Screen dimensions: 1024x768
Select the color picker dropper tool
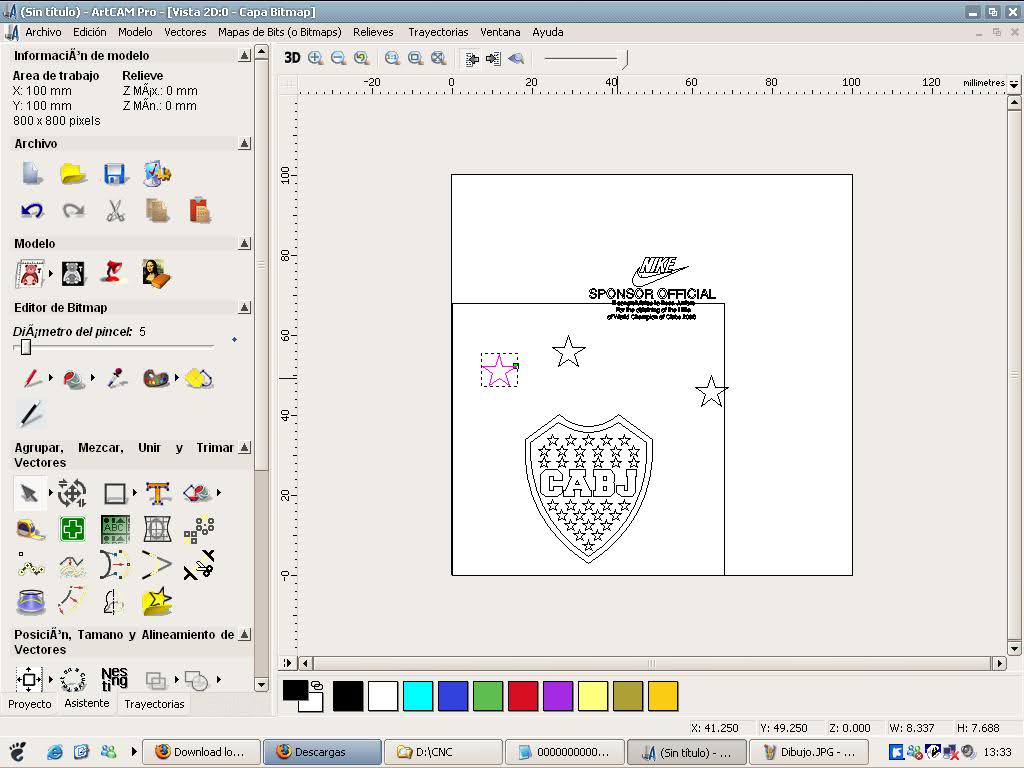[x=116, y=378]
